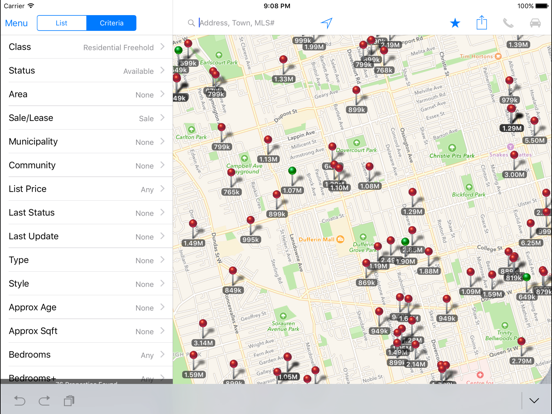The height and width of the screenshot is (414, 552).
Task: Tap the phone call icon
Action: (508, 23)
